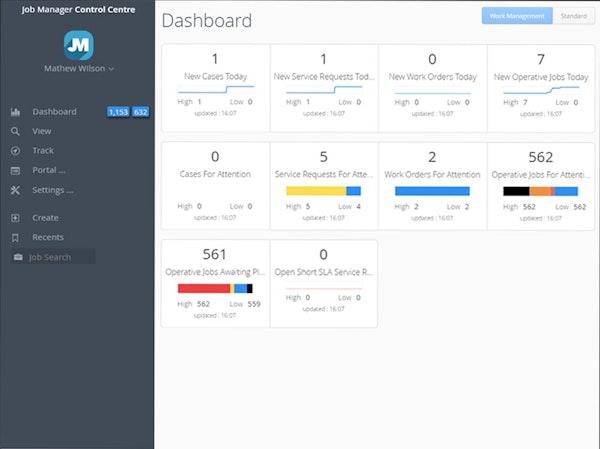Open the Track menu item

(43, 151)
